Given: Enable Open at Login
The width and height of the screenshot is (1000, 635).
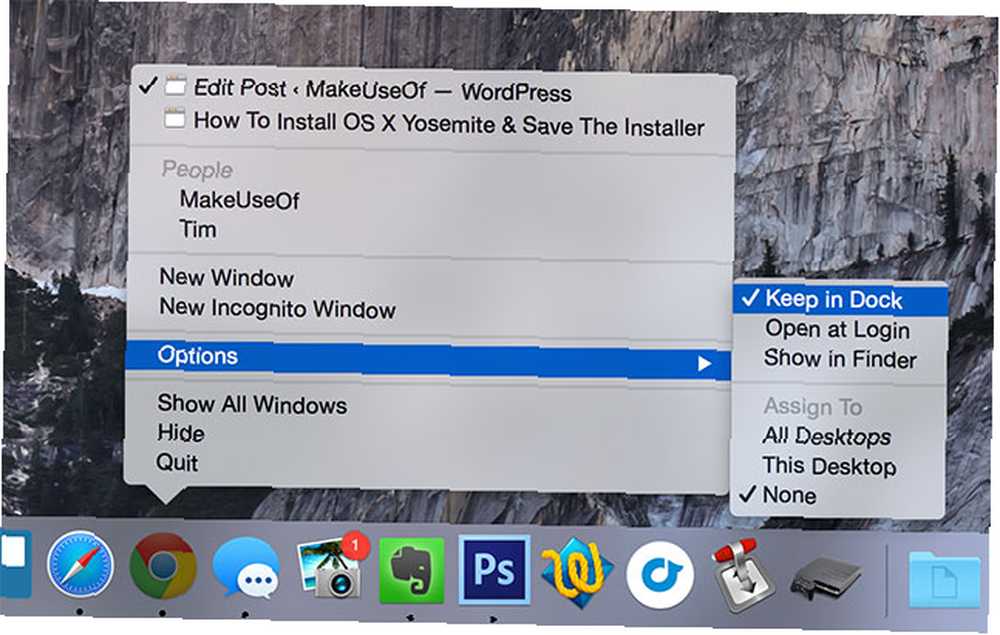Looking at the screenshot, I should 839,329.
